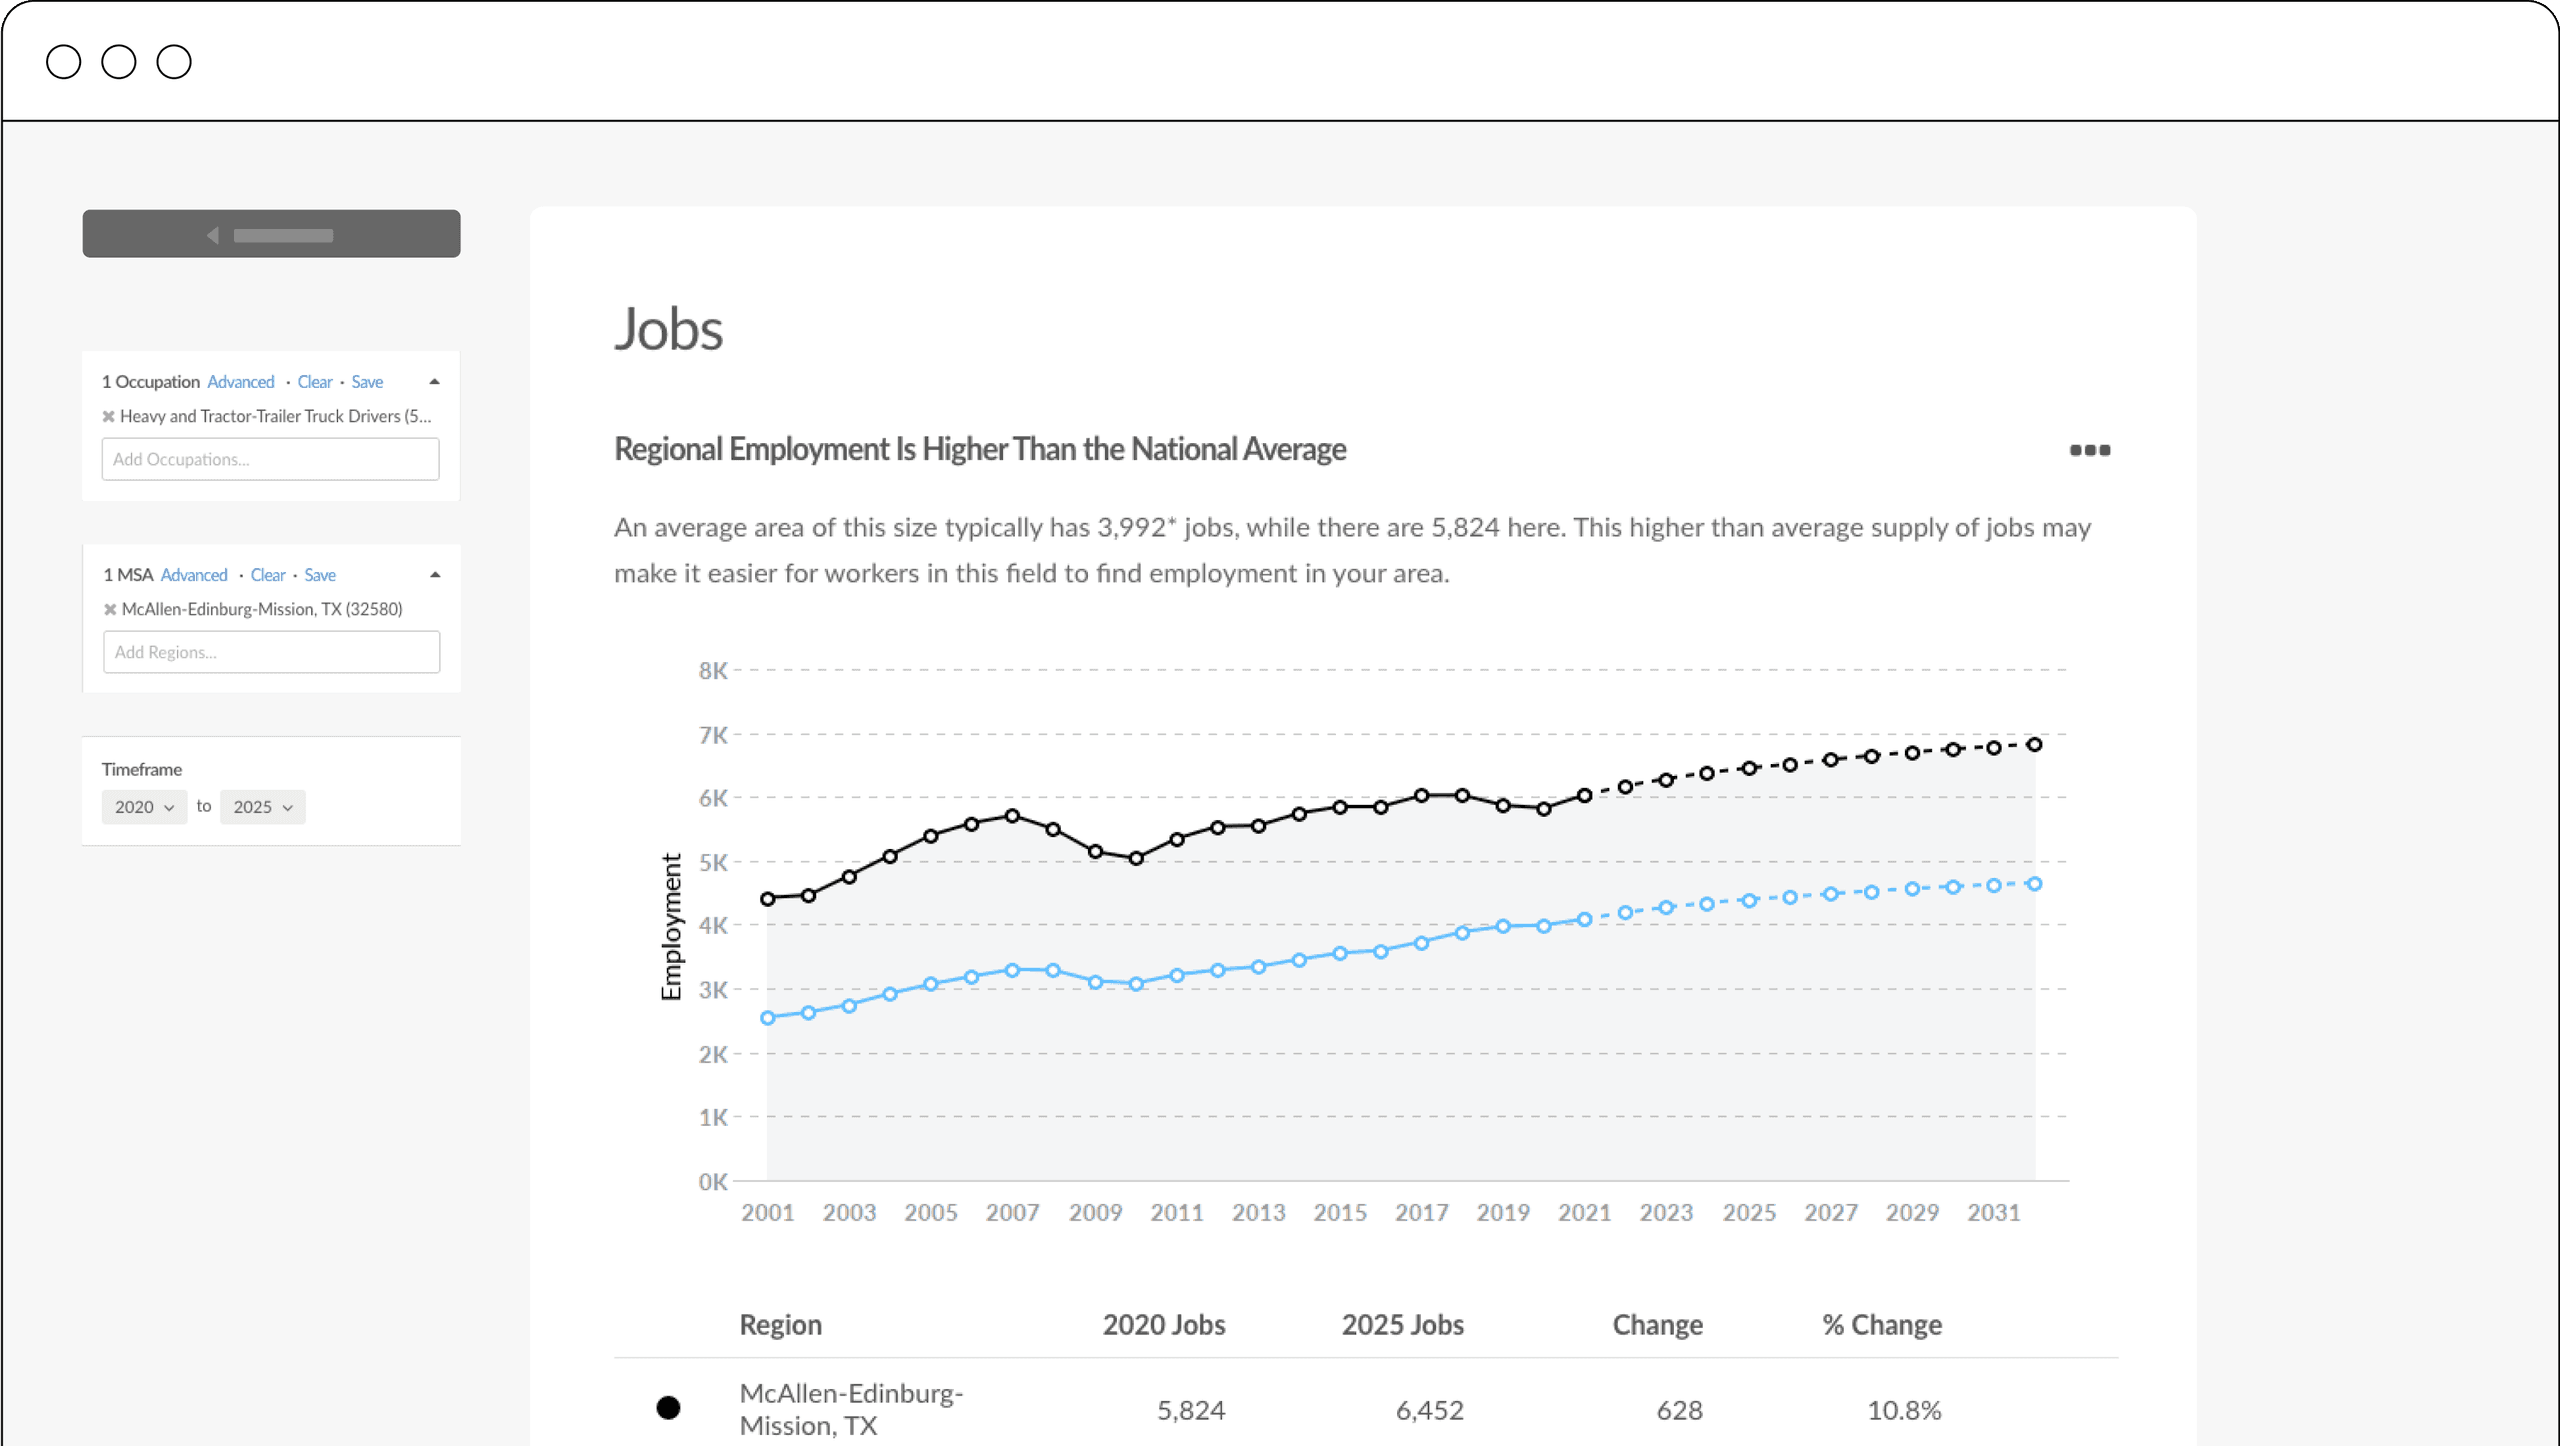Remove McAllen-Edinburg-Mission MSA region
This screenshot has height=1446, width=2560.
pos(110,609)
